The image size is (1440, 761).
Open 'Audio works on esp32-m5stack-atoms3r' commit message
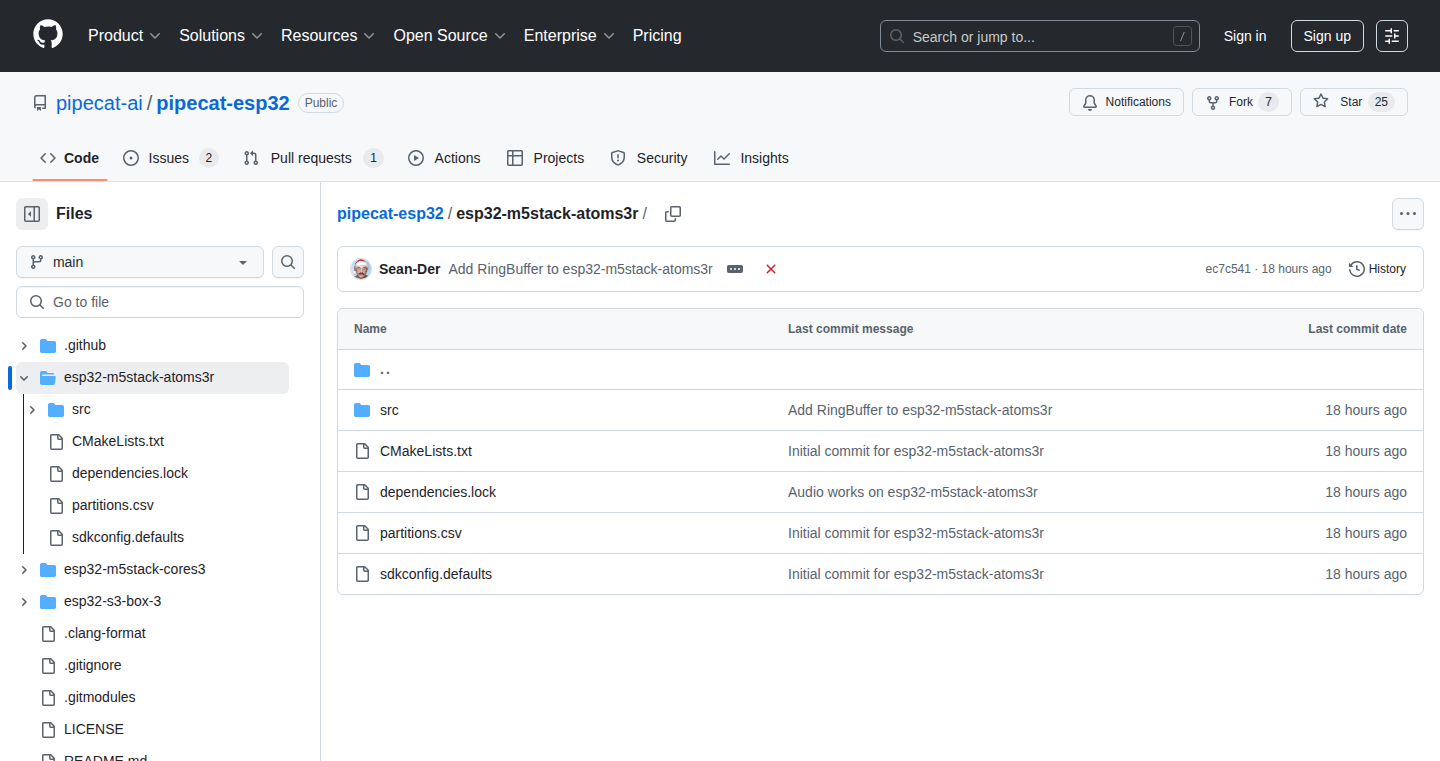click(x=913, y=492)
